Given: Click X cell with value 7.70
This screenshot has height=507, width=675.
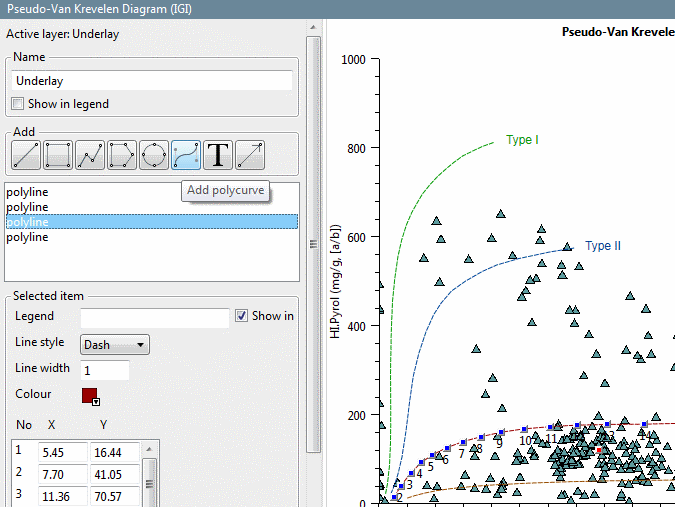Looking at the screenshot, I should point(63,475).
